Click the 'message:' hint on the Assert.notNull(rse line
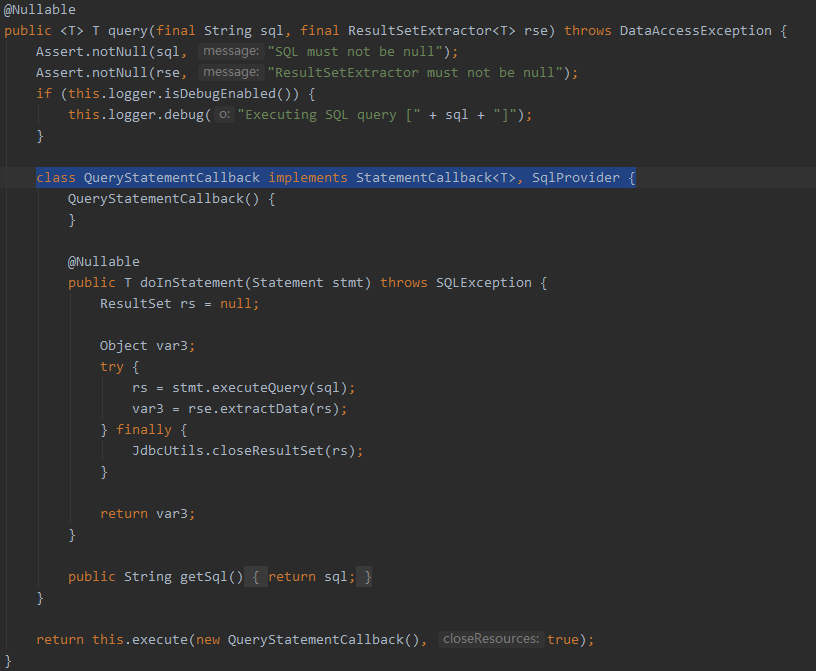The height and width of the screenshot is (671, 816). click(x=231, y=72)
